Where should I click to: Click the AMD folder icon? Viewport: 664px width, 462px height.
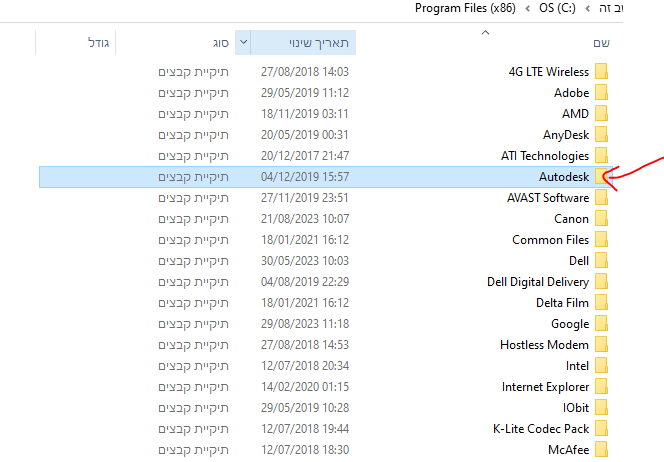[x=601, y=113]
